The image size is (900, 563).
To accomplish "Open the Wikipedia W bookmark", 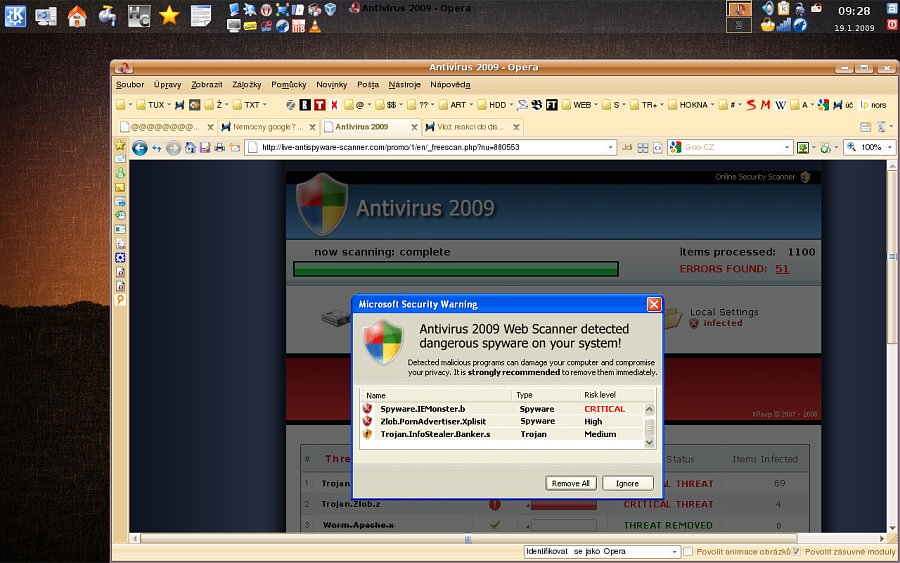I will coord(780,105).
